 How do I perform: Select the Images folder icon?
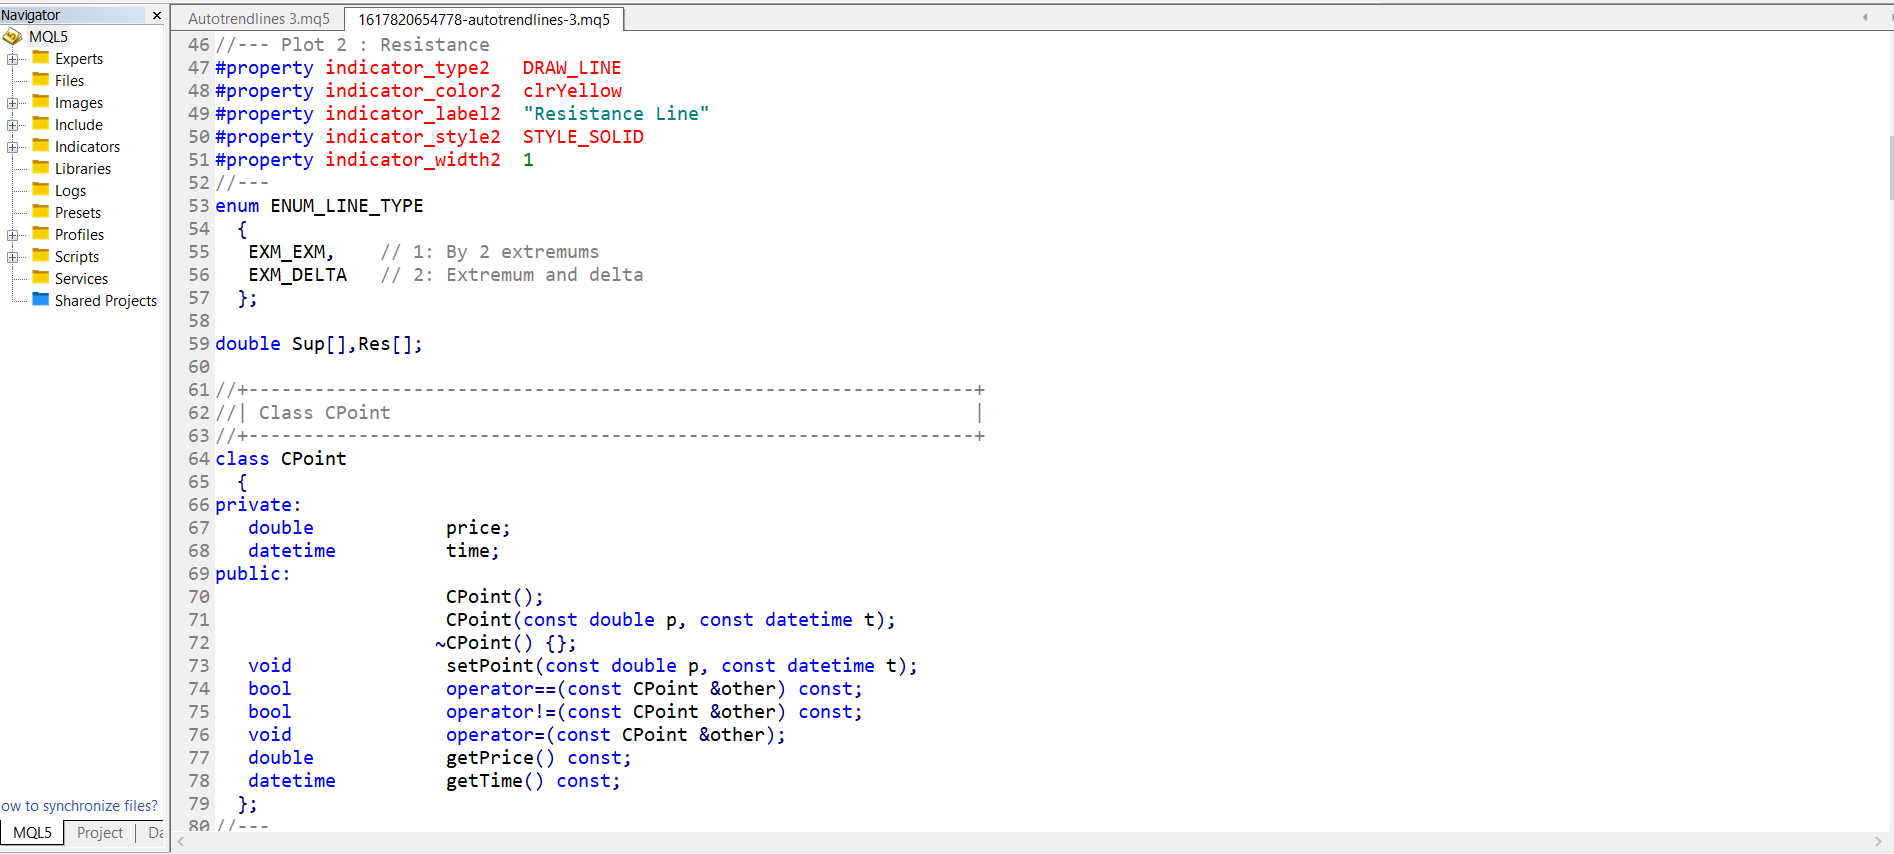point(41,102)
